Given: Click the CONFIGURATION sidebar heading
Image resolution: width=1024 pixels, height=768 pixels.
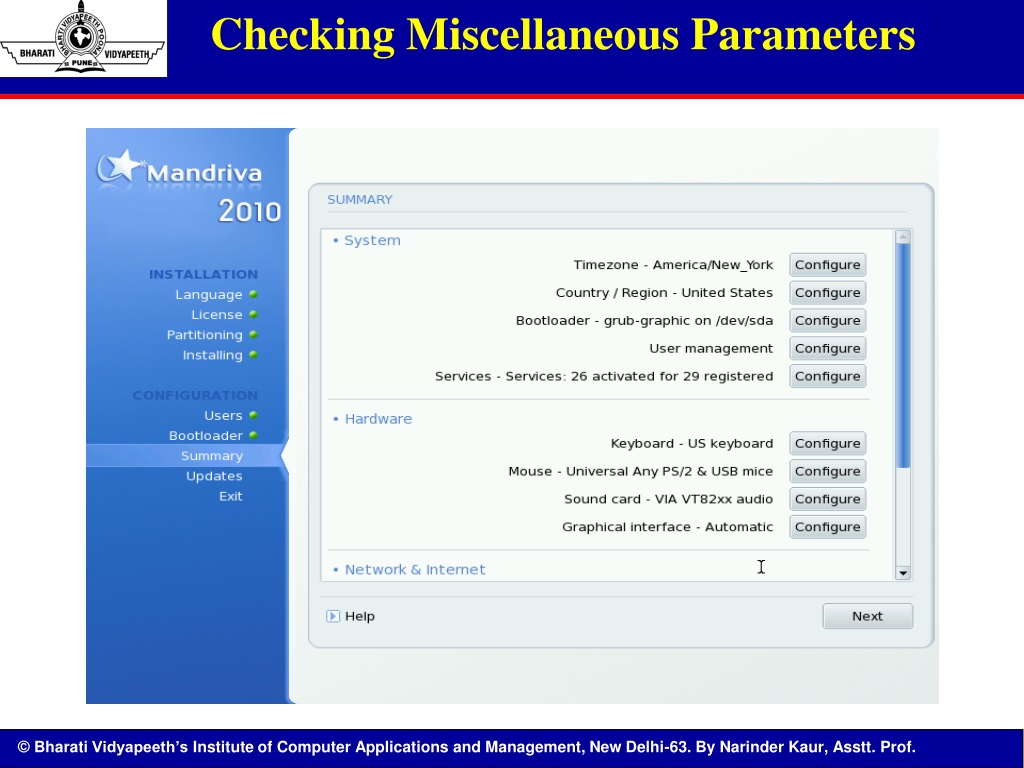Looking at the screenshot, I should click(x=195, y=395).
